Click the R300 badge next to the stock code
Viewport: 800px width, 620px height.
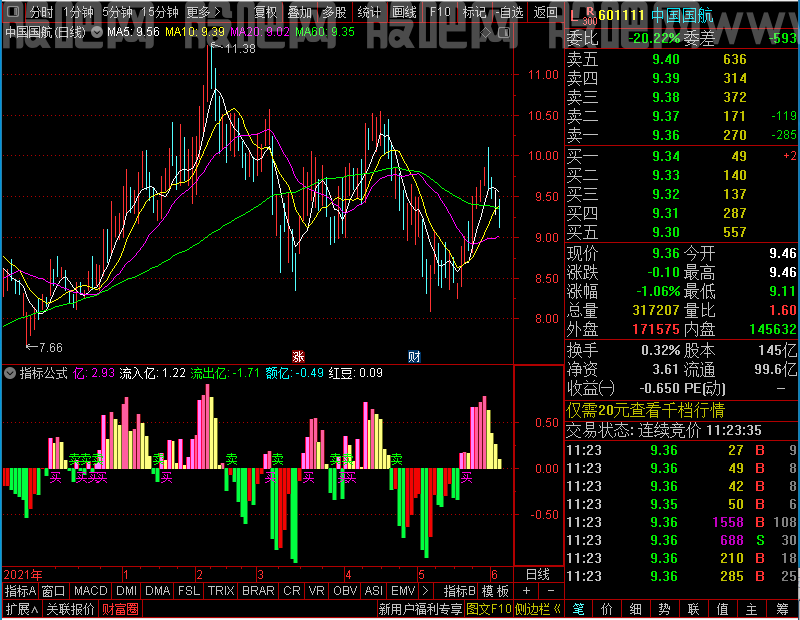(589, 16)
